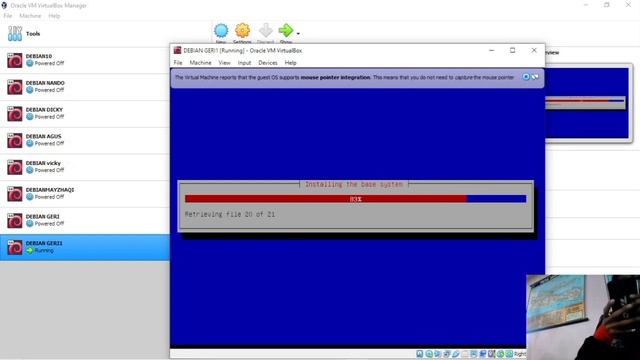
Task: Click the recording icon in the VM status bar
Action: [x=483, y=354]
